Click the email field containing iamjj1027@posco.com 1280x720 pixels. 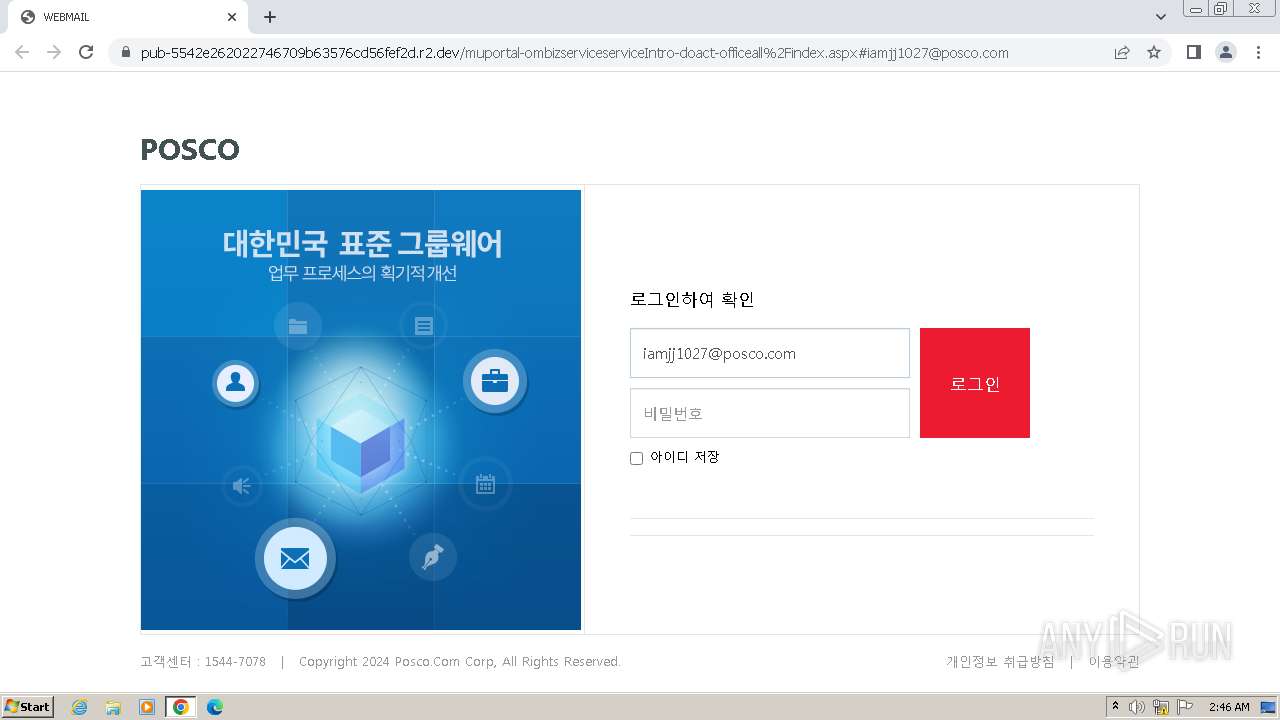point(770,353)
